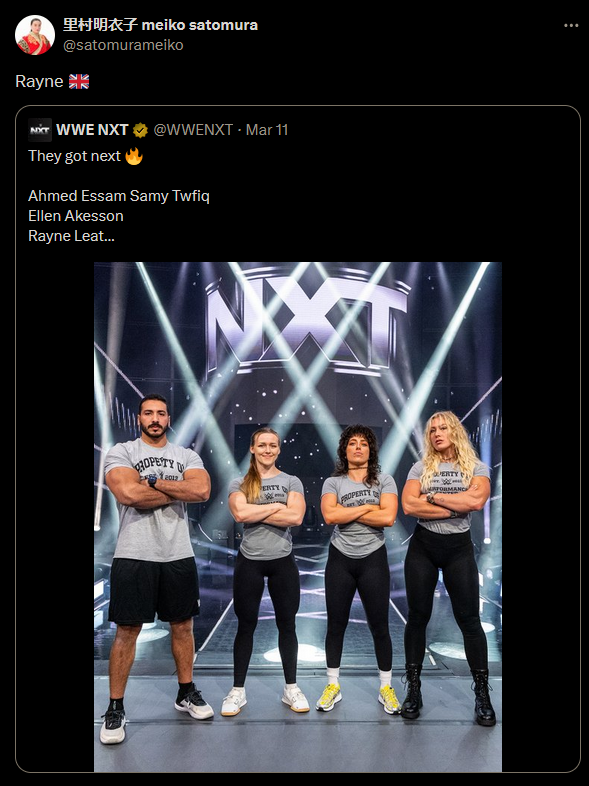Open the Mar 11 timestamp
The image size is (589, 786).
tap(267, 130)
